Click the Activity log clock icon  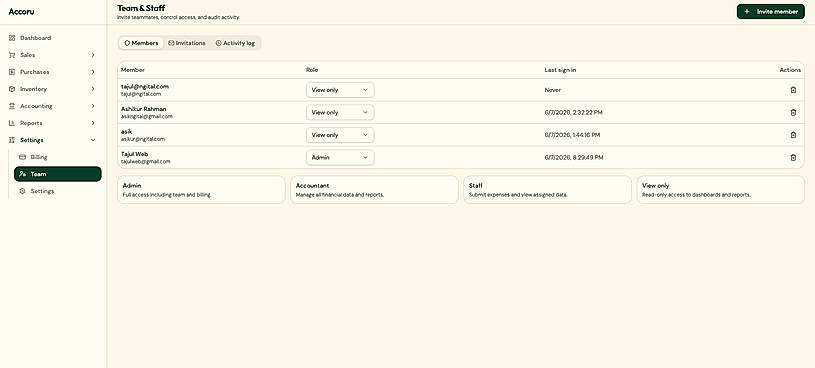(x=219, y=43)
